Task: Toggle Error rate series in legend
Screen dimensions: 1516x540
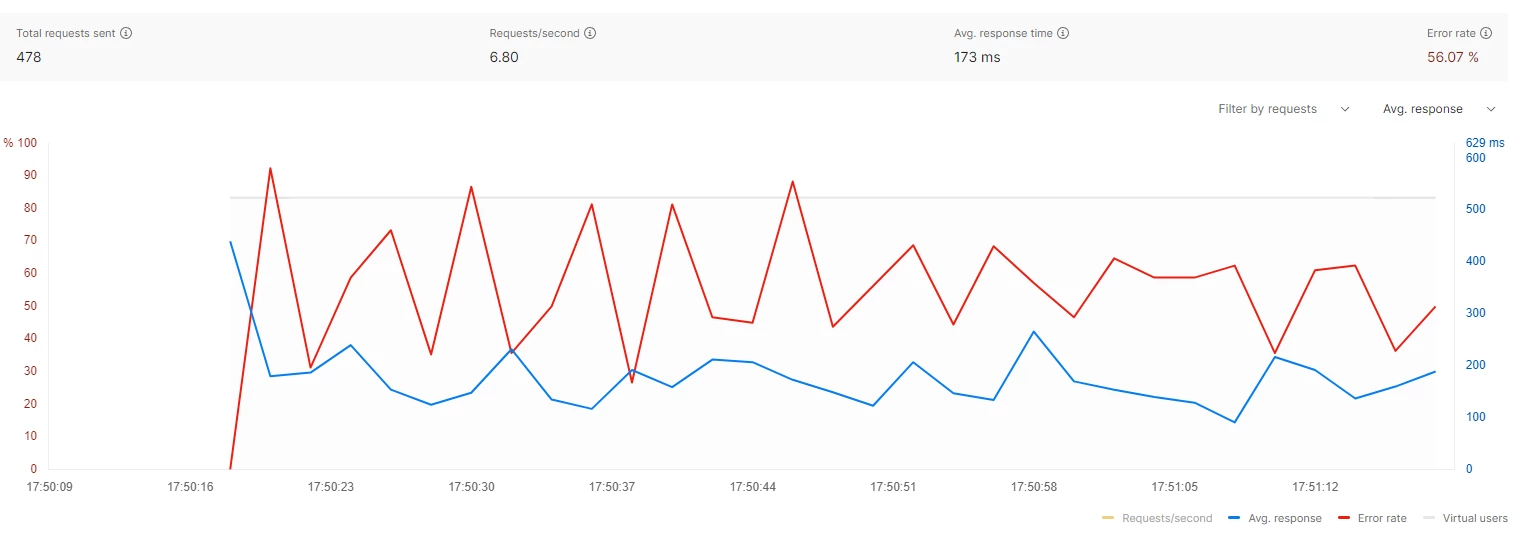Action: click(x=1372, y=518)
